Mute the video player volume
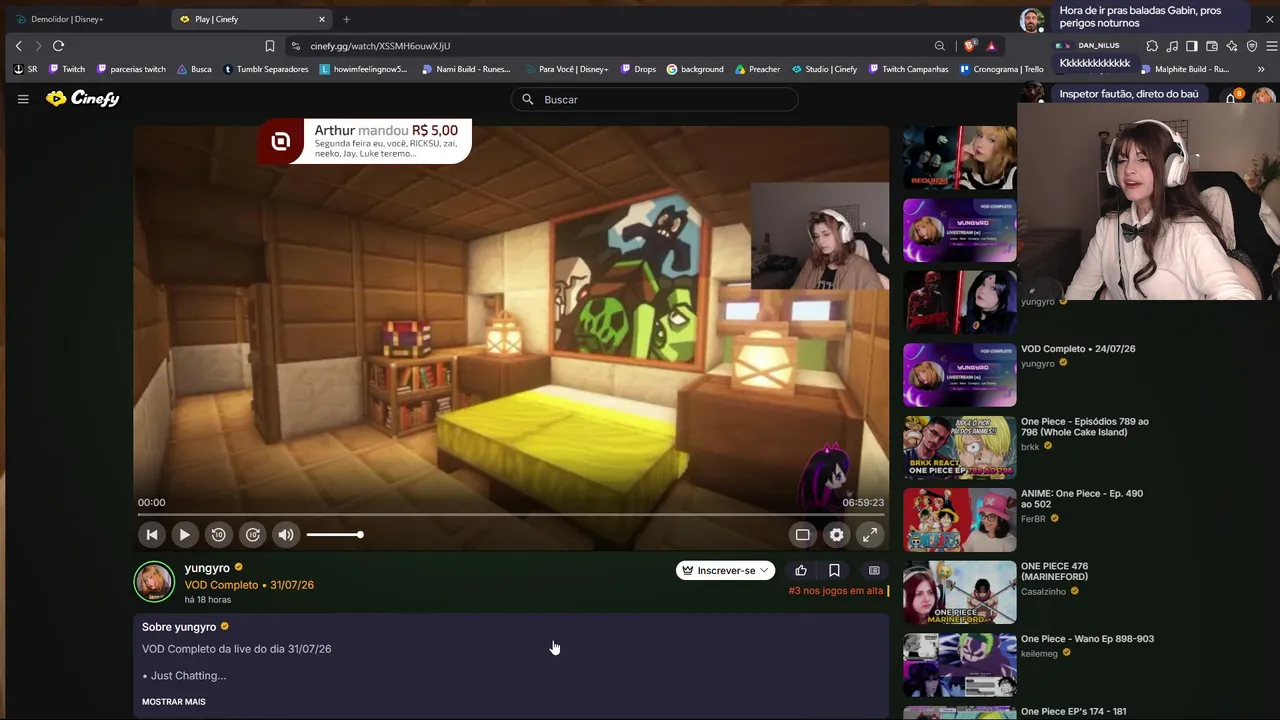Viewport: 1280px width, 720px height. [x=286, y=535]
